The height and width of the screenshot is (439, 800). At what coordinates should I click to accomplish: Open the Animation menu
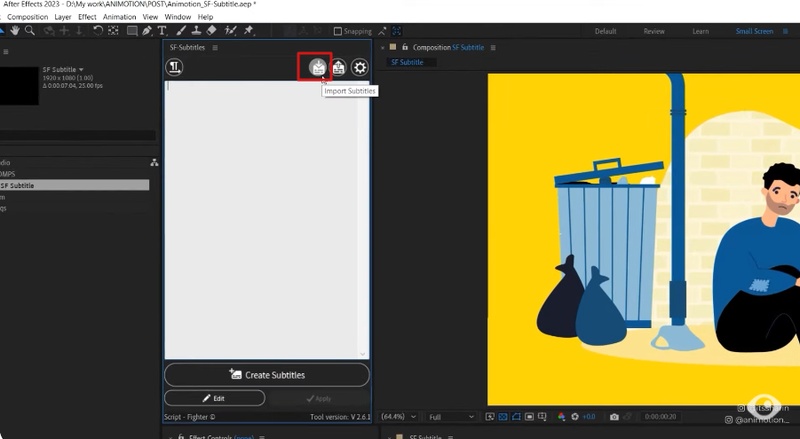(x=119, y=17)
